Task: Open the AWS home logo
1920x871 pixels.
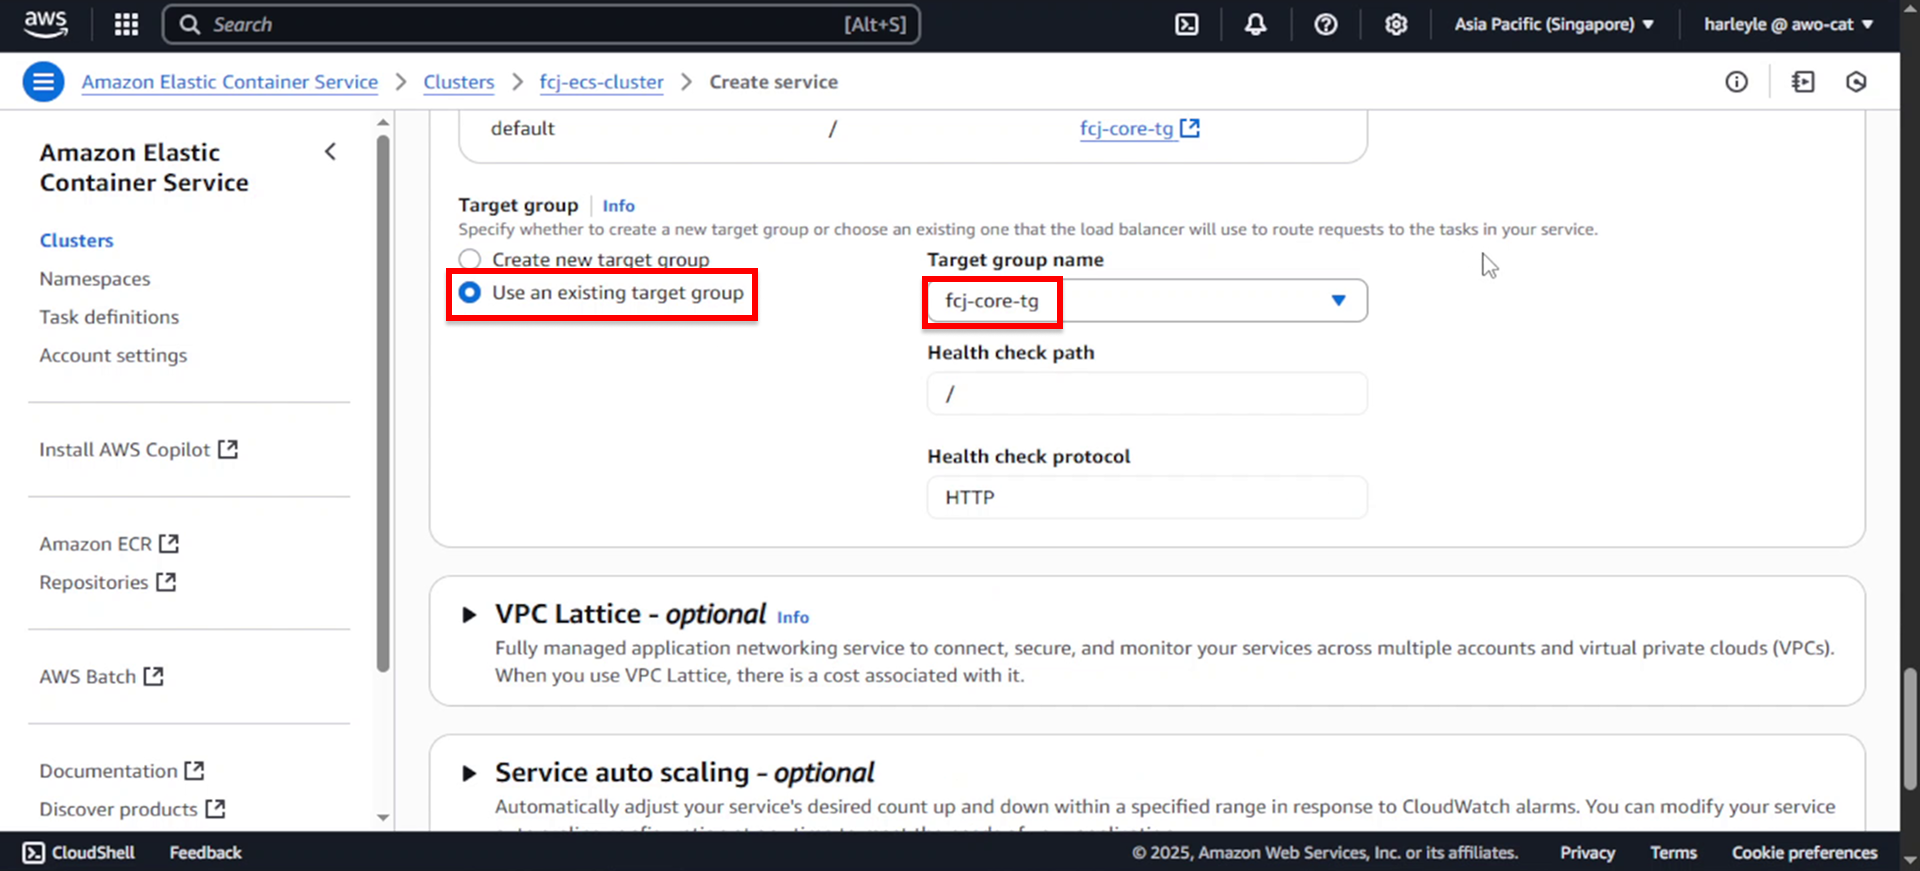Action: click(x=46, y=24)
